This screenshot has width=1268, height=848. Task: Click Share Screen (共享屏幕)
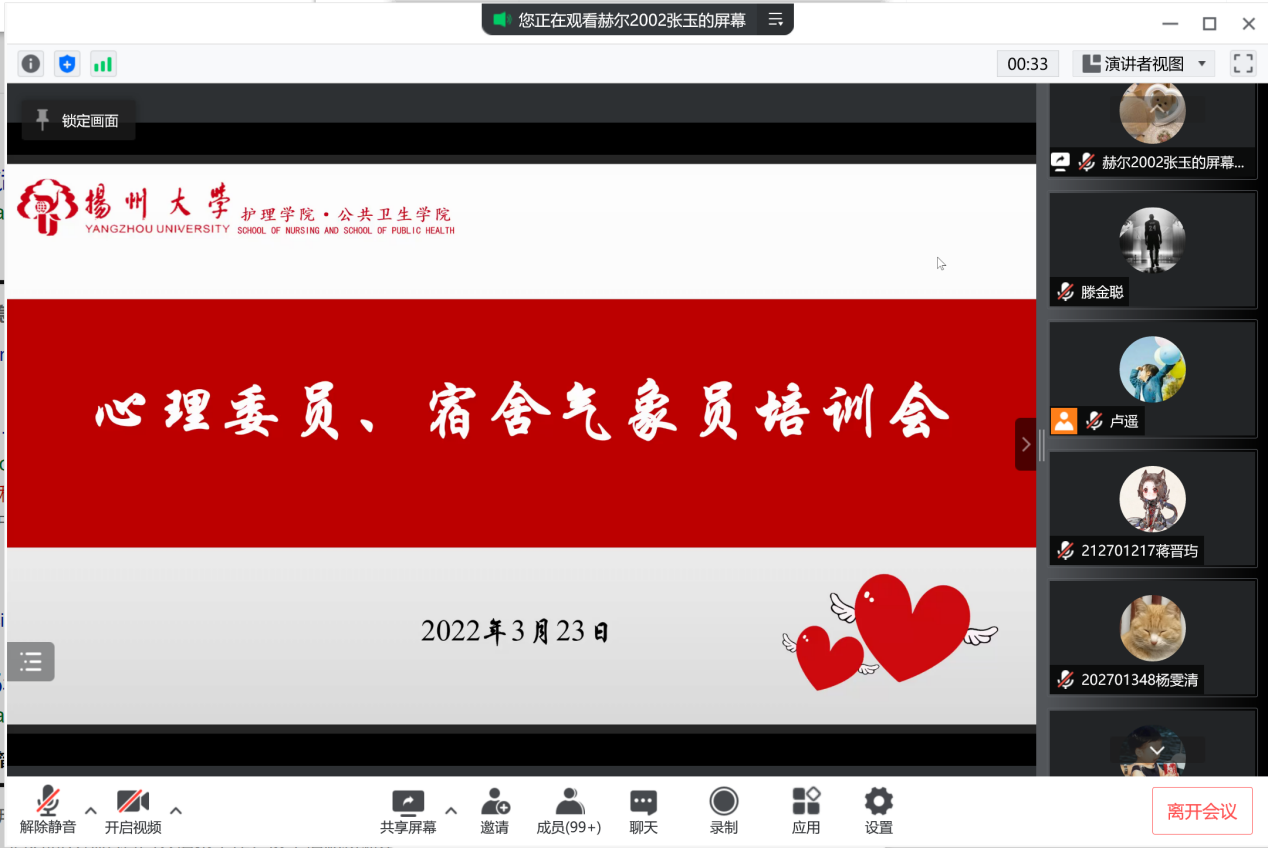click(x=408, y=811)
